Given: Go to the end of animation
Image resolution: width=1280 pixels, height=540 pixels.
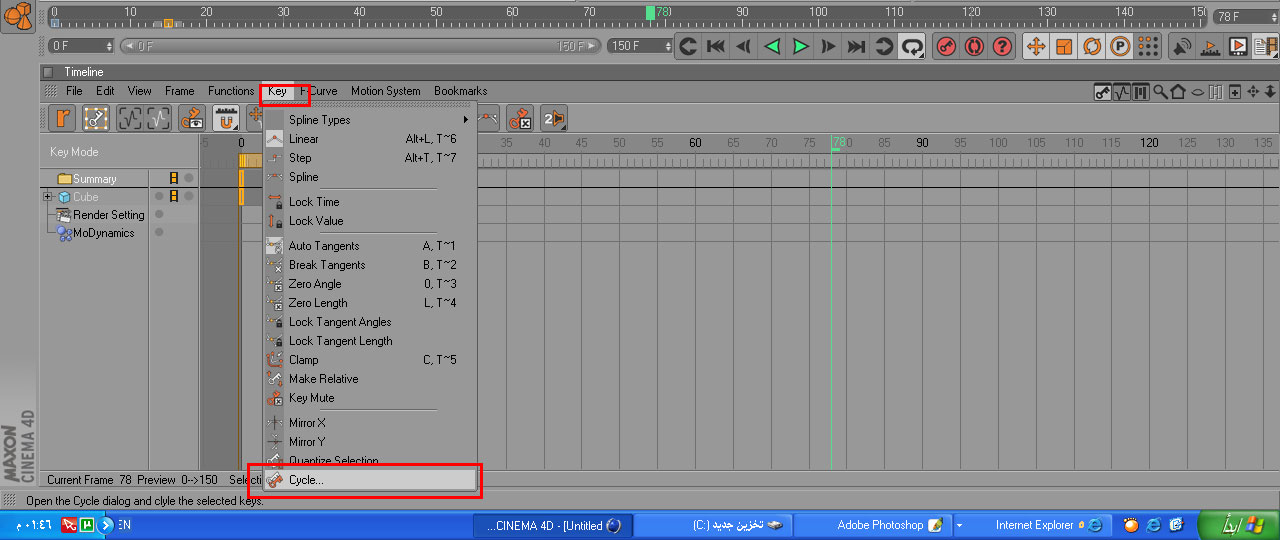Looking at the screenshot, I should (856, 46).
